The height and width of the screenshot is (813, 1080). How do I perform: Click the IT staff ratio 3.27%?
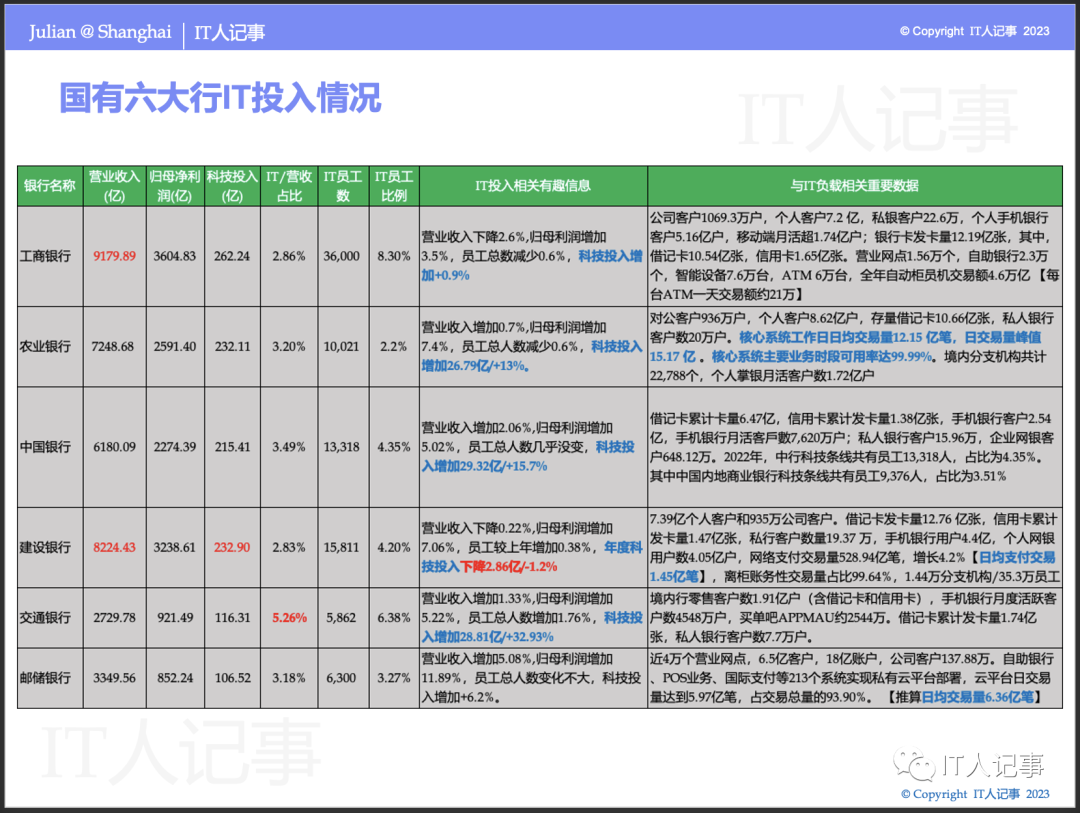point(394,678)
